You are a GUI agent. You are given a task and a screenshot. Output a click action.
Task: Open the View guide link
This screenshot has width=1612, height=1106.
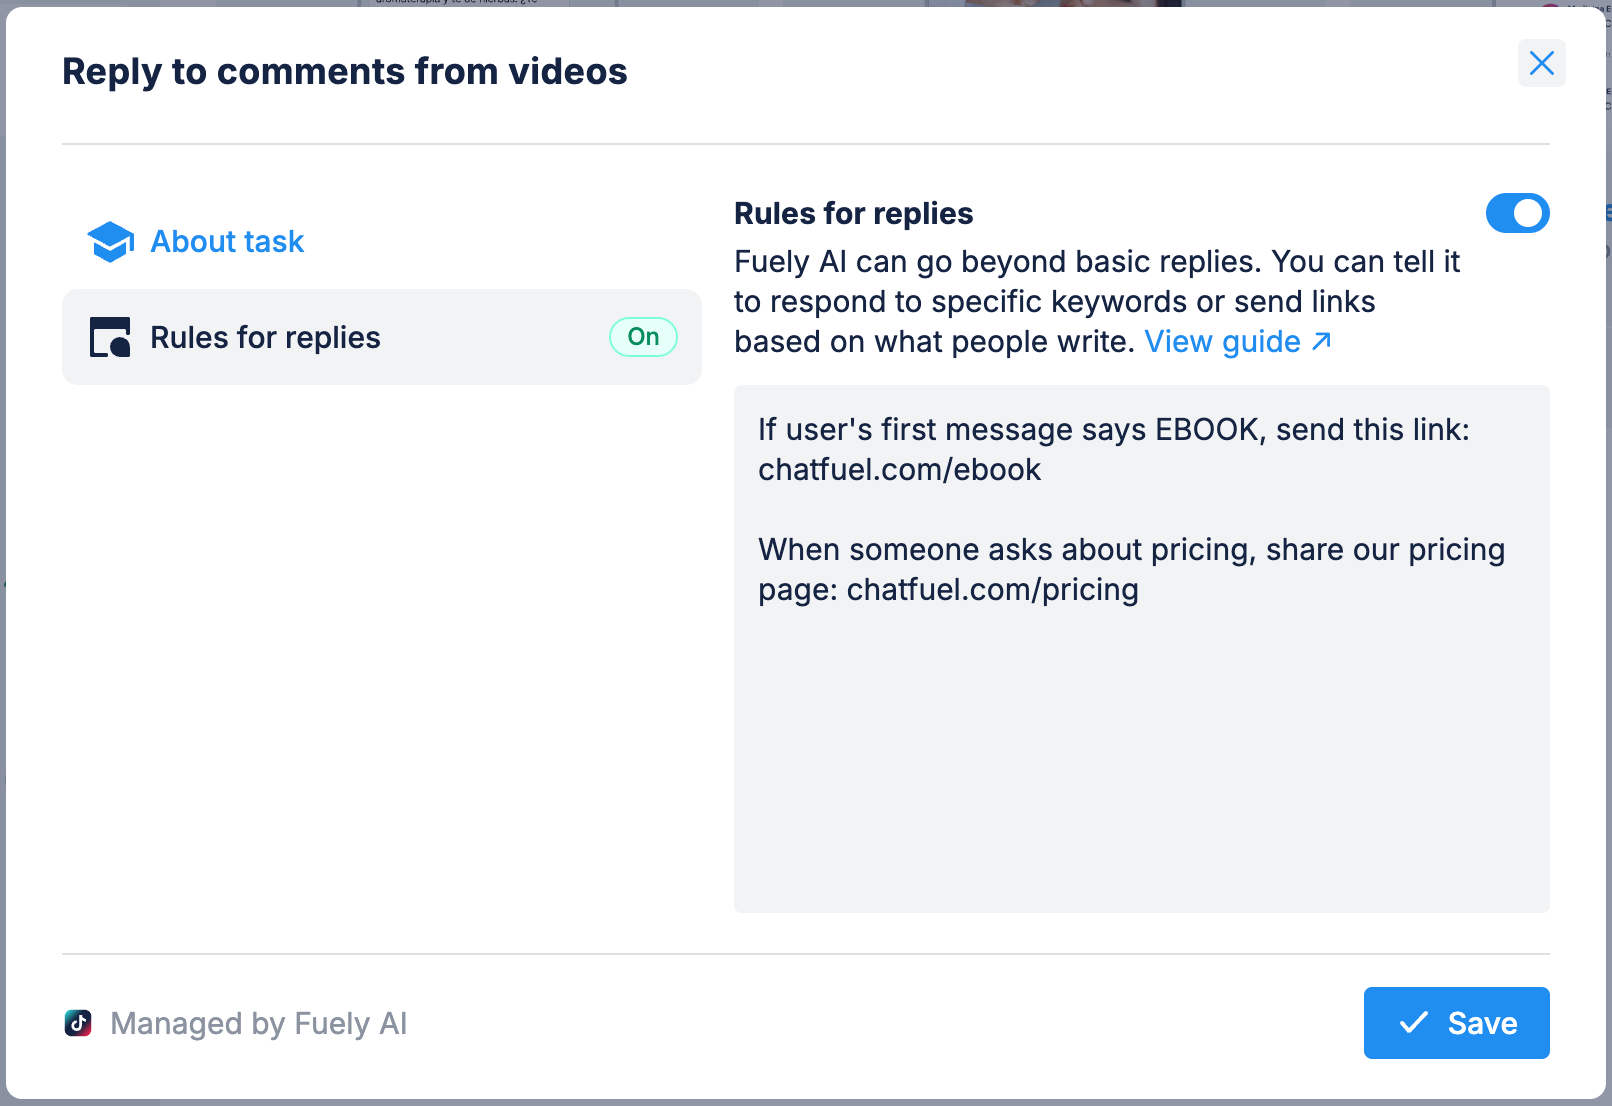[1222, 342]
